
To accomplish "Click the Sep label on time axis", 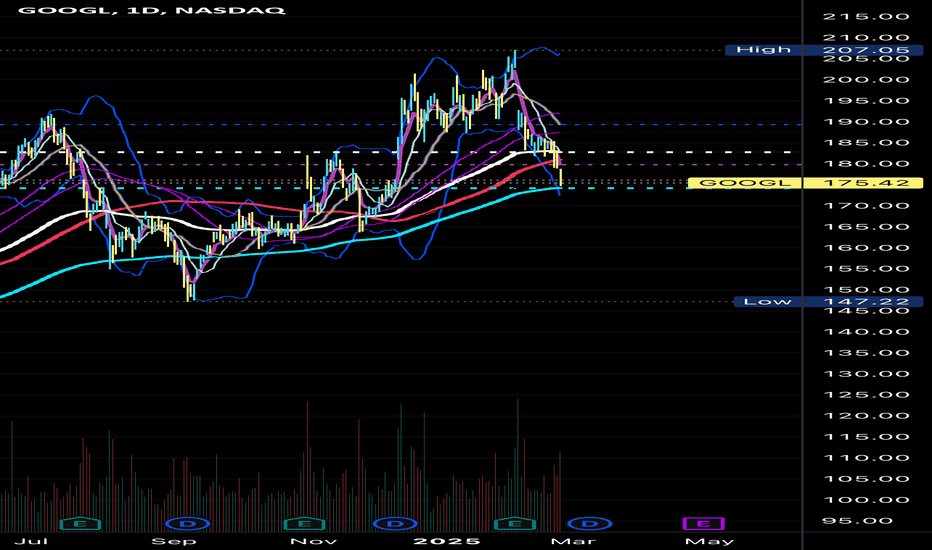I will coord(174,541).
